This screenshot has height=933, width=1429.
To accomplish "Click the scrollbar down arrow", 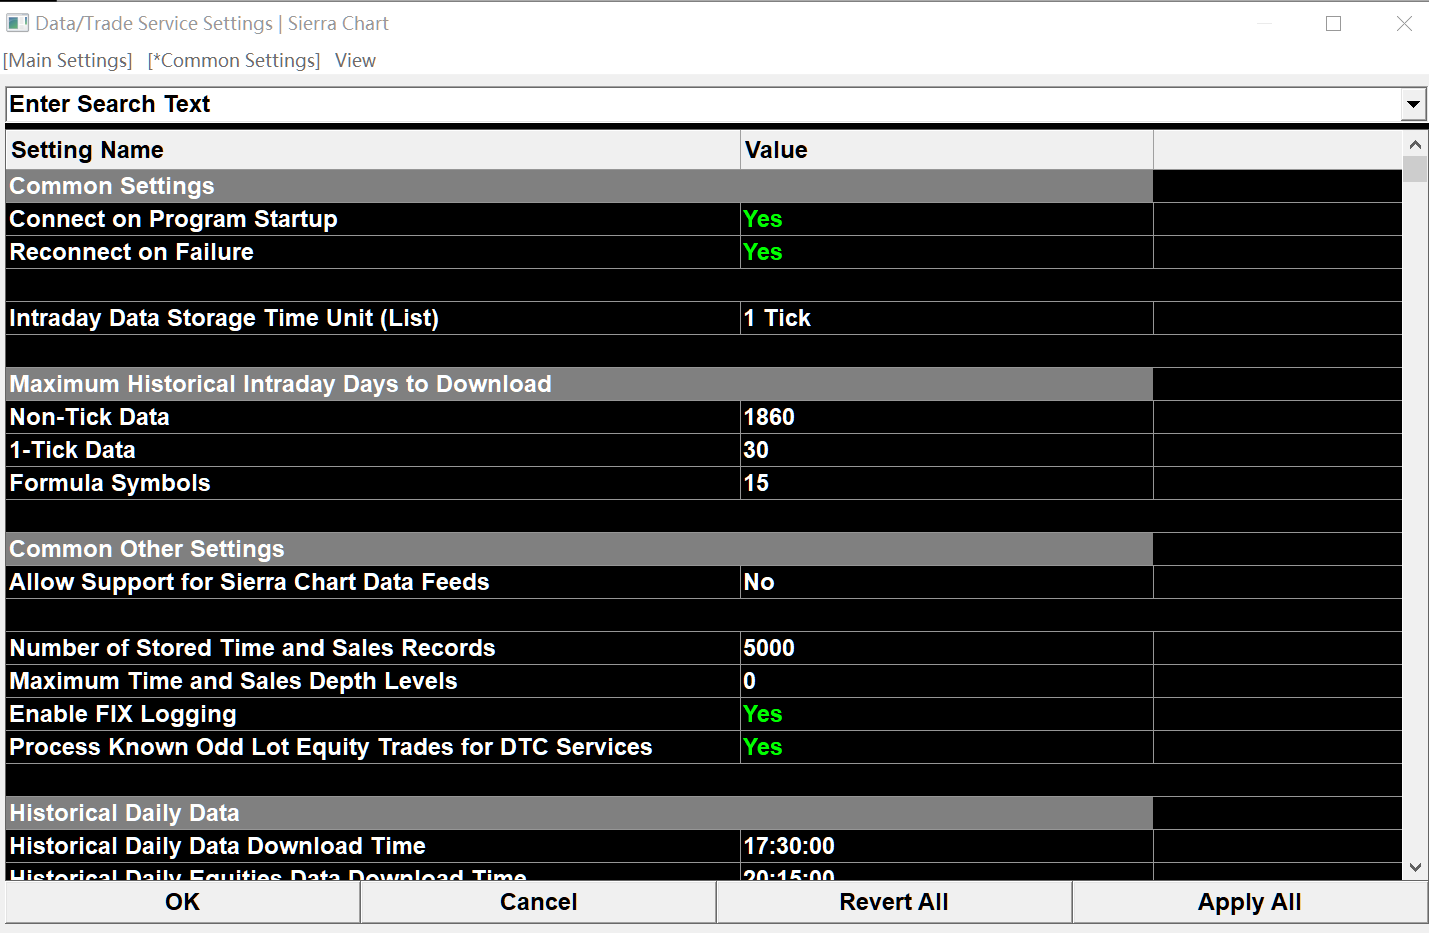I will coord(1414,867).
